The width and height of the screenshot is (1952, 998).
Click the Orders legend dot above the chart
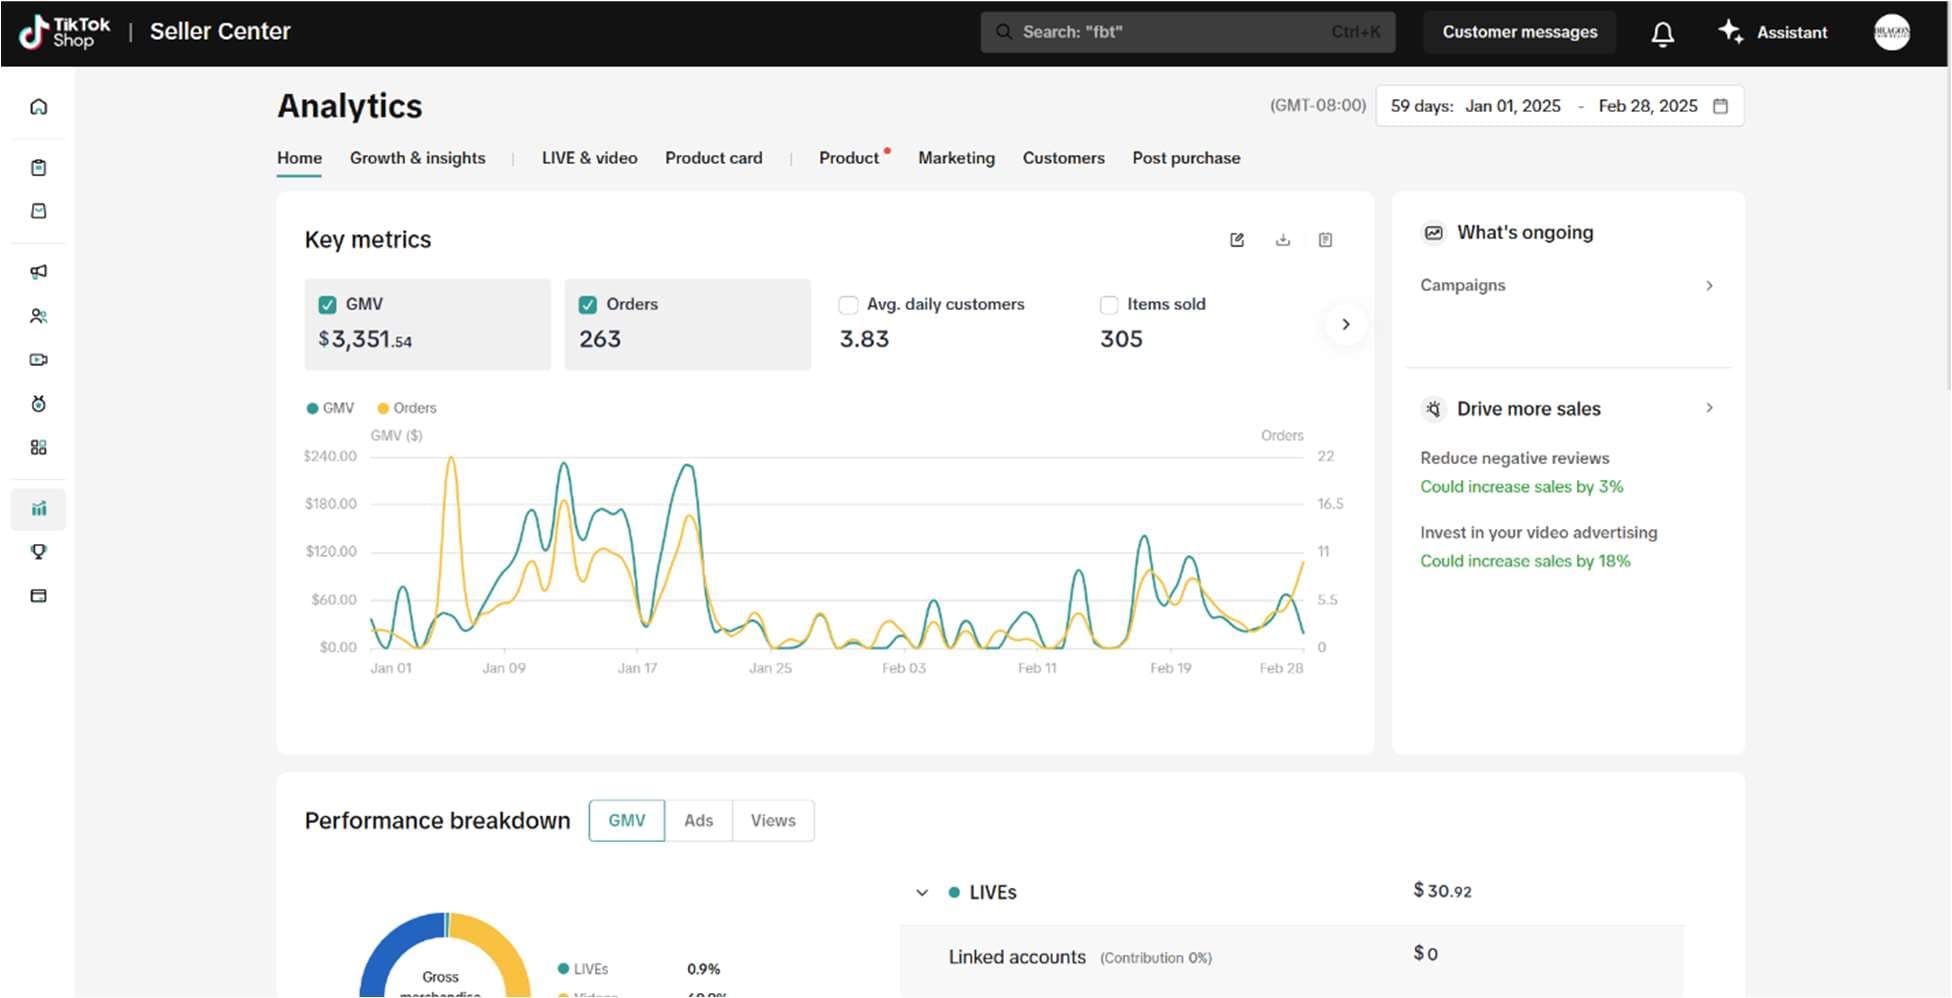click(x=383, y=408)
